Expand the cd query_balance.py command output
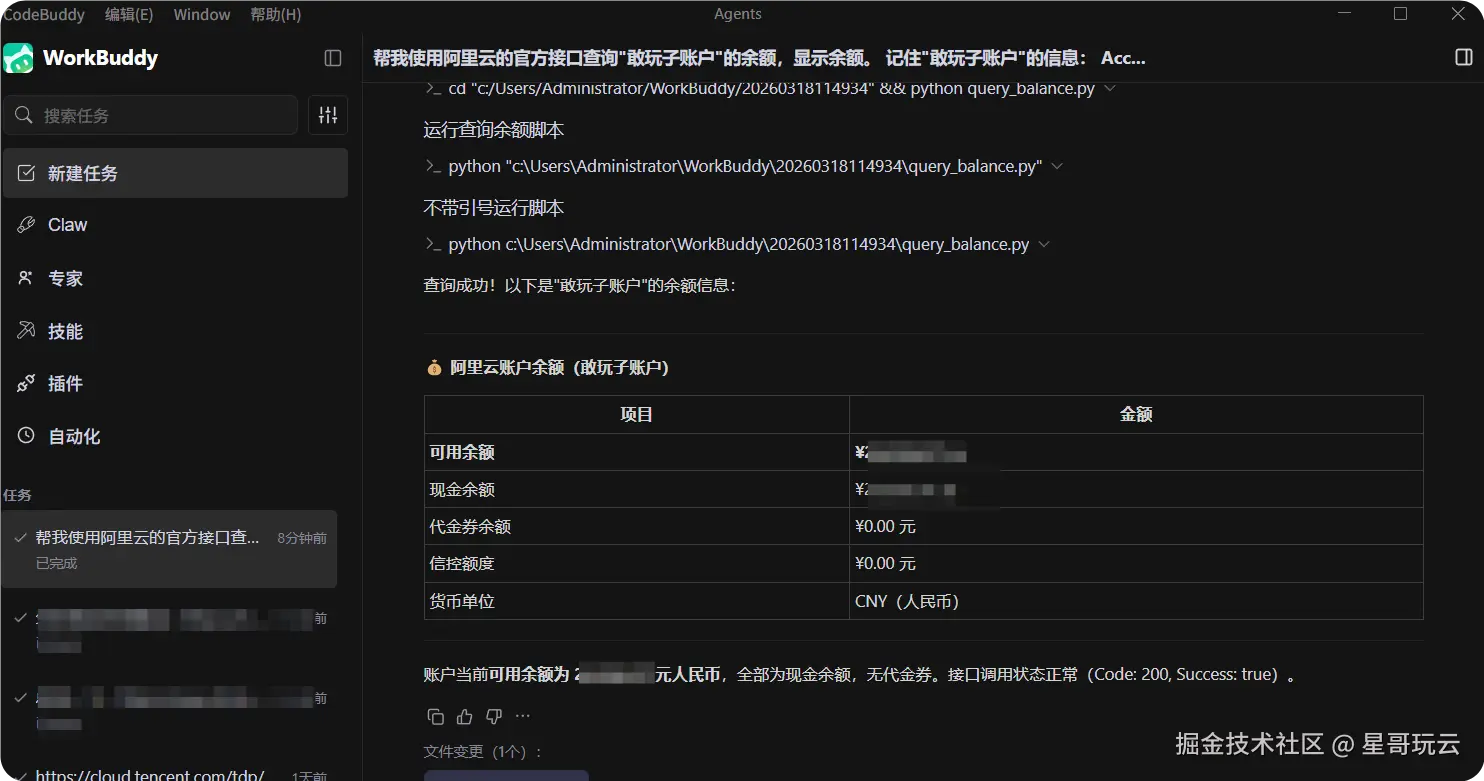 (1109, 88)
